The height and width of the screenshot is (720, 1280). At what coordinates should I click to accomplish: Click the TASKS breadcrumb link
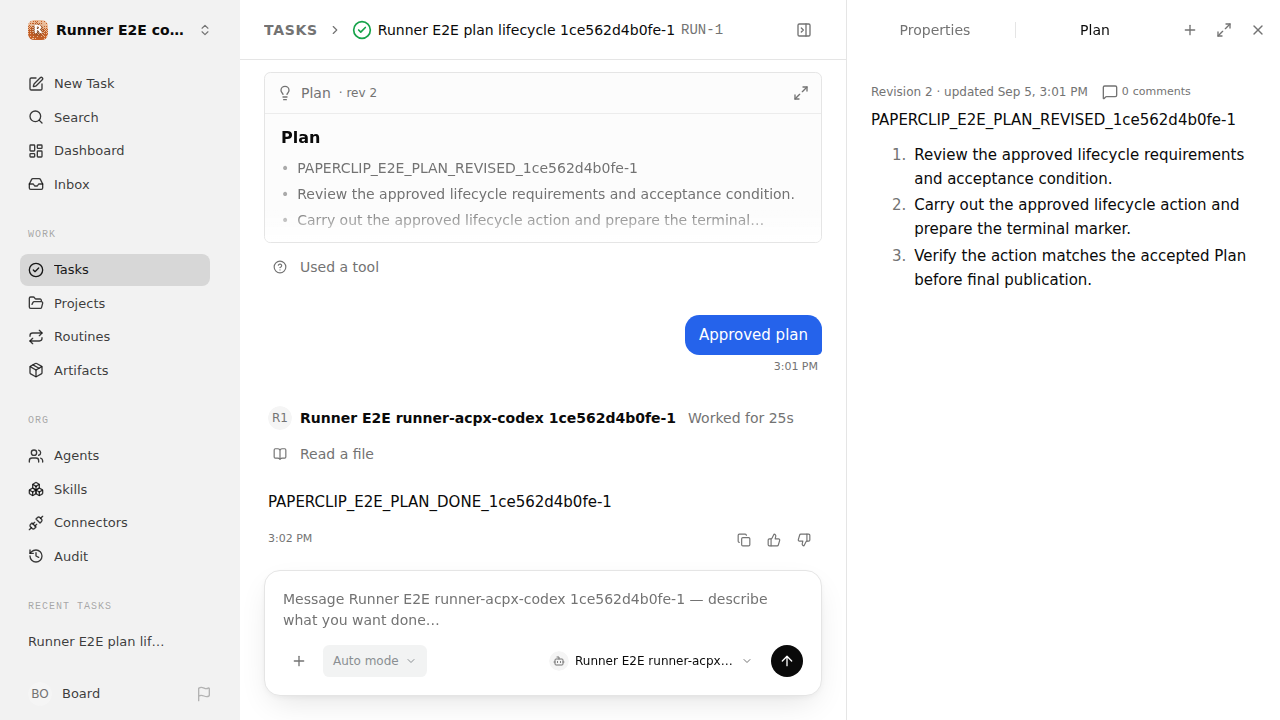click(290, 30)
